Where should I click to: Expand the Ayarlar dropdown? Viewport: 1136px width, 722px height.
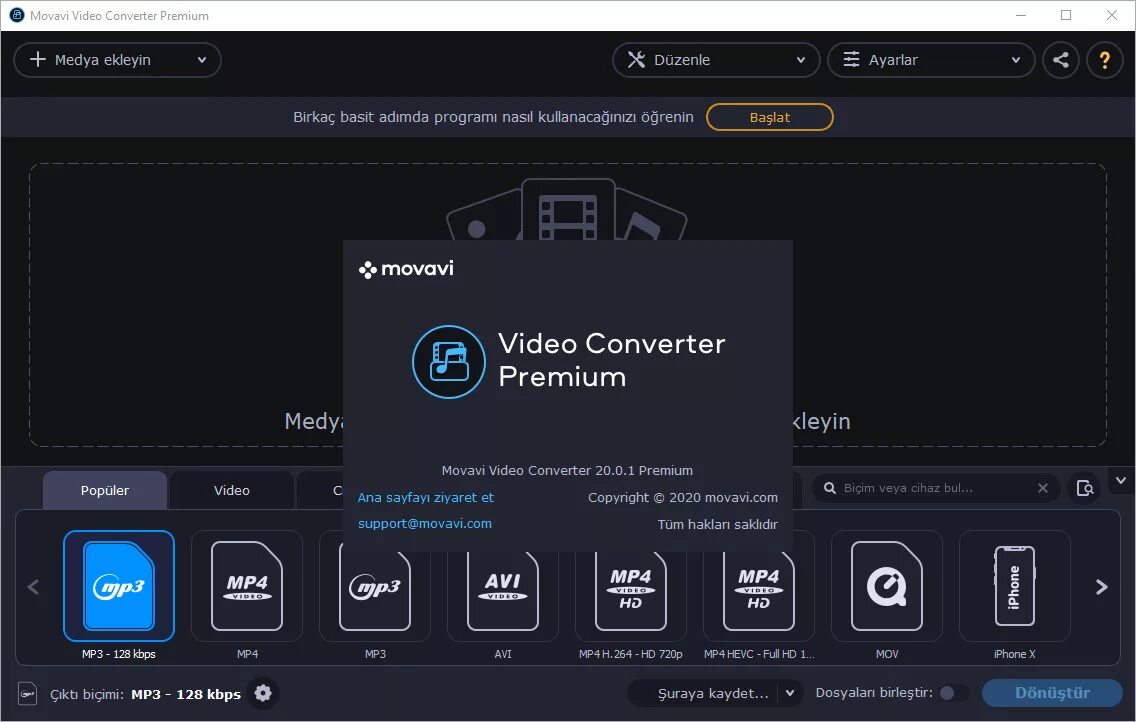[930, 60]
